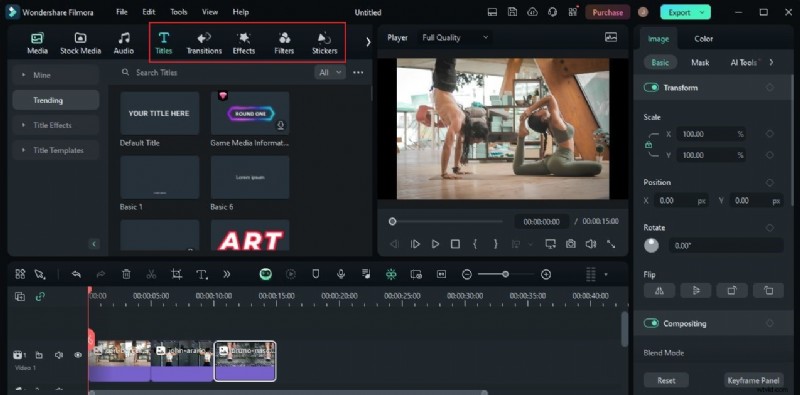The width and height of the screenshot is (800, 395).
Task: Toggle the Compositing switch
Action: tap(651, 324)
